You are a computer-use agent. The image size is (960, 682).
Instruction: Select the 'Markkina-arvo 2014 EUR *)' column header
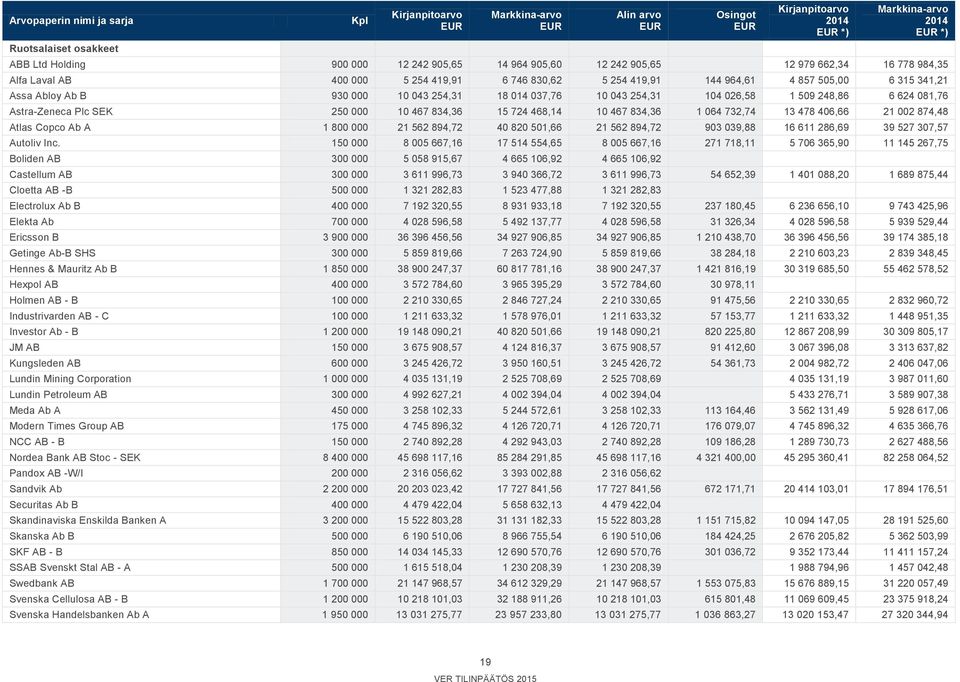point(912,21)
